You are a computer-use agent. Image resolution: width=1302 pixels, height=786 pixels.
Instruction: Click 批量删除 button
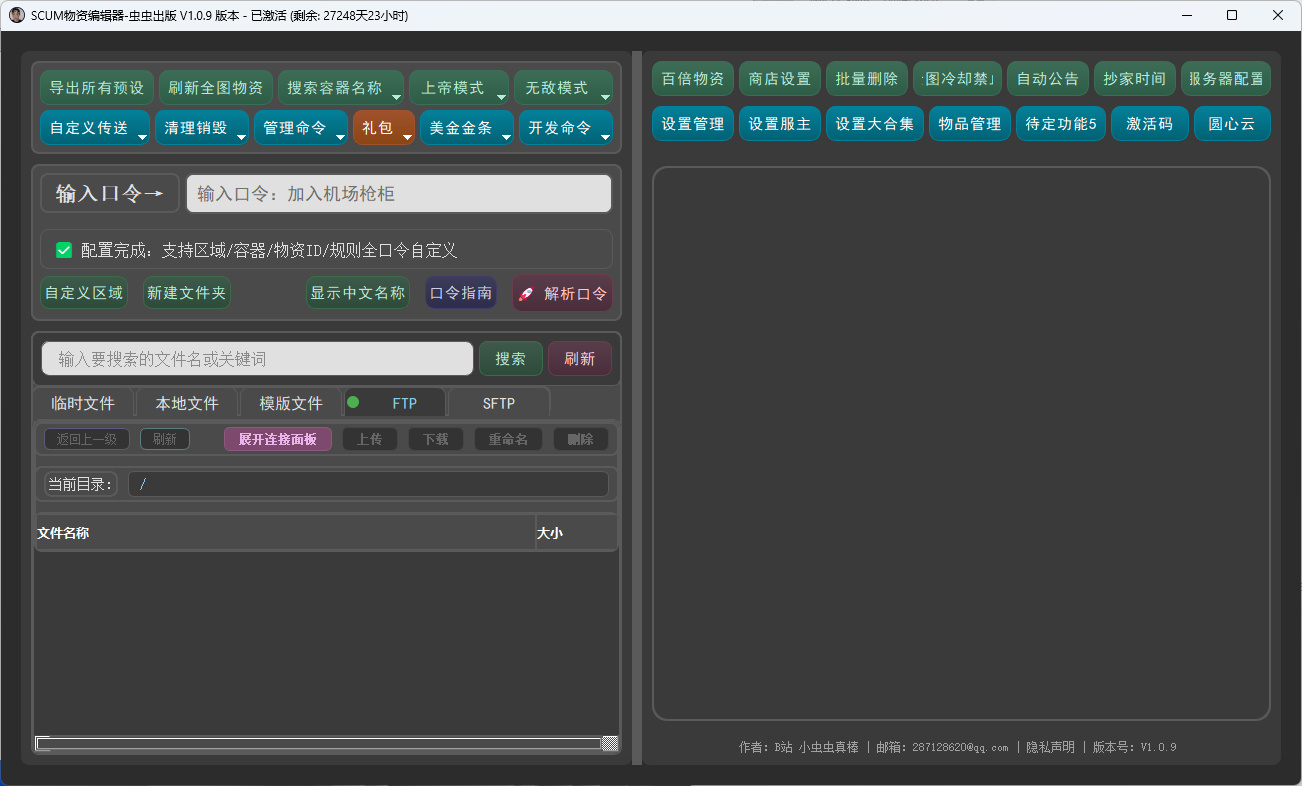click(867, 79)
